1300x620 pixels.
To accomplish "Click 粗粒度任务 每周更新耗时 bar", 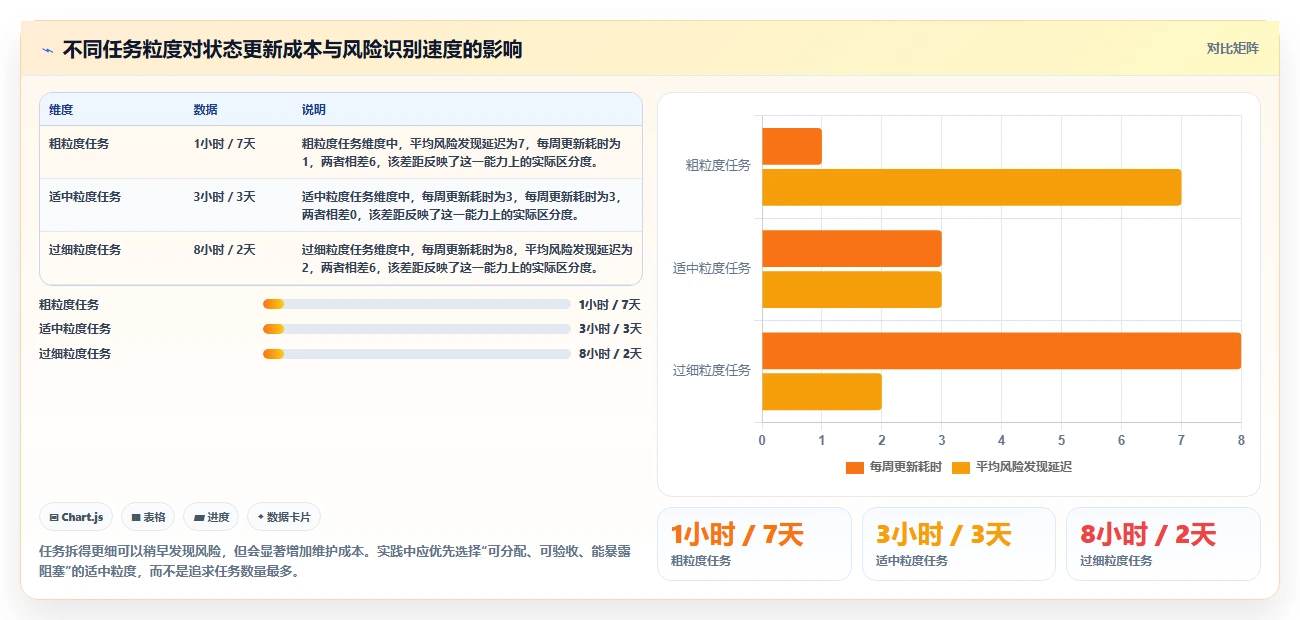I will coord(792,146).
